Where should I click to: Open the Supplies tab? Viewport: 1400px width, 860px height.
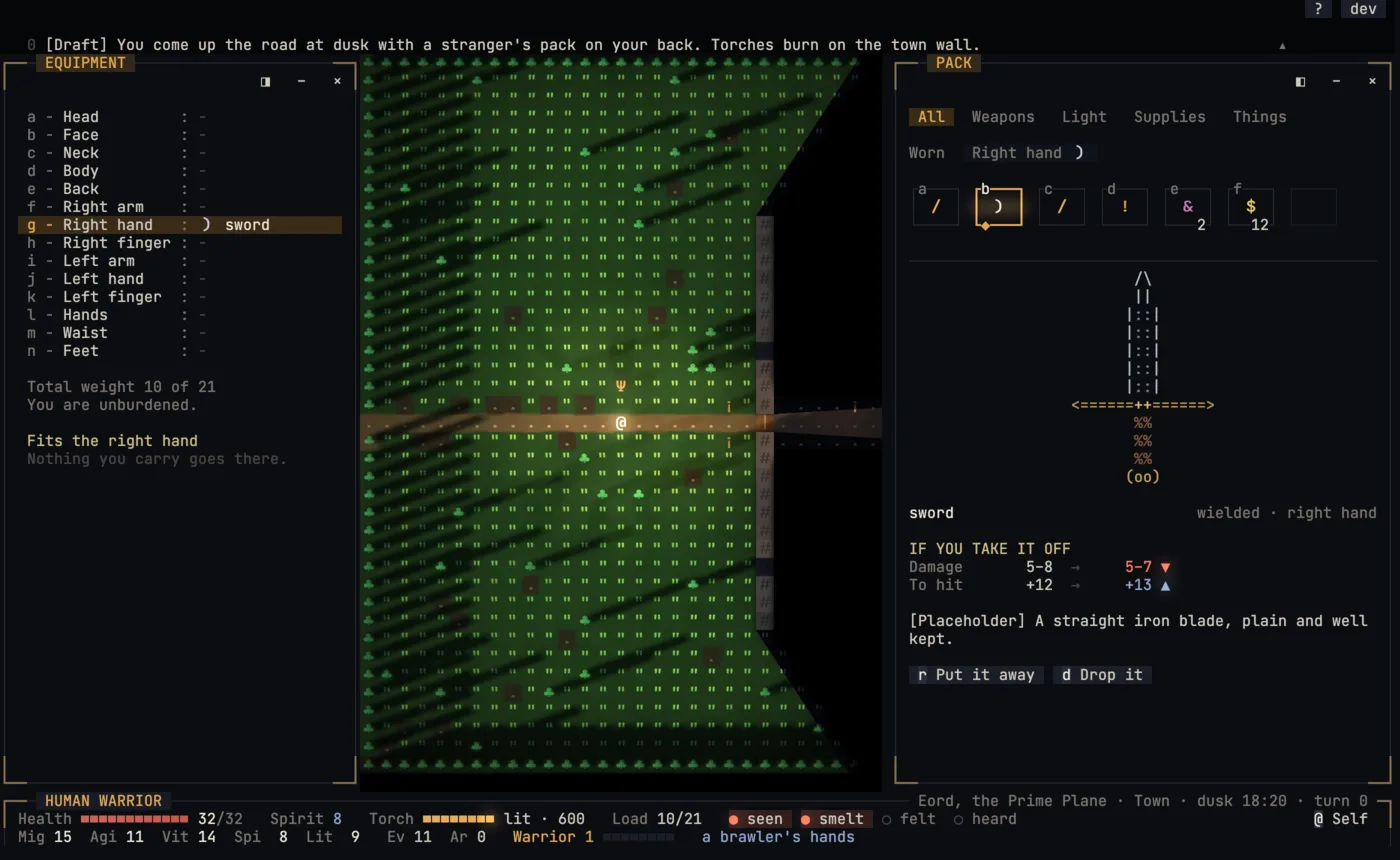click(x=1169, y=117)
